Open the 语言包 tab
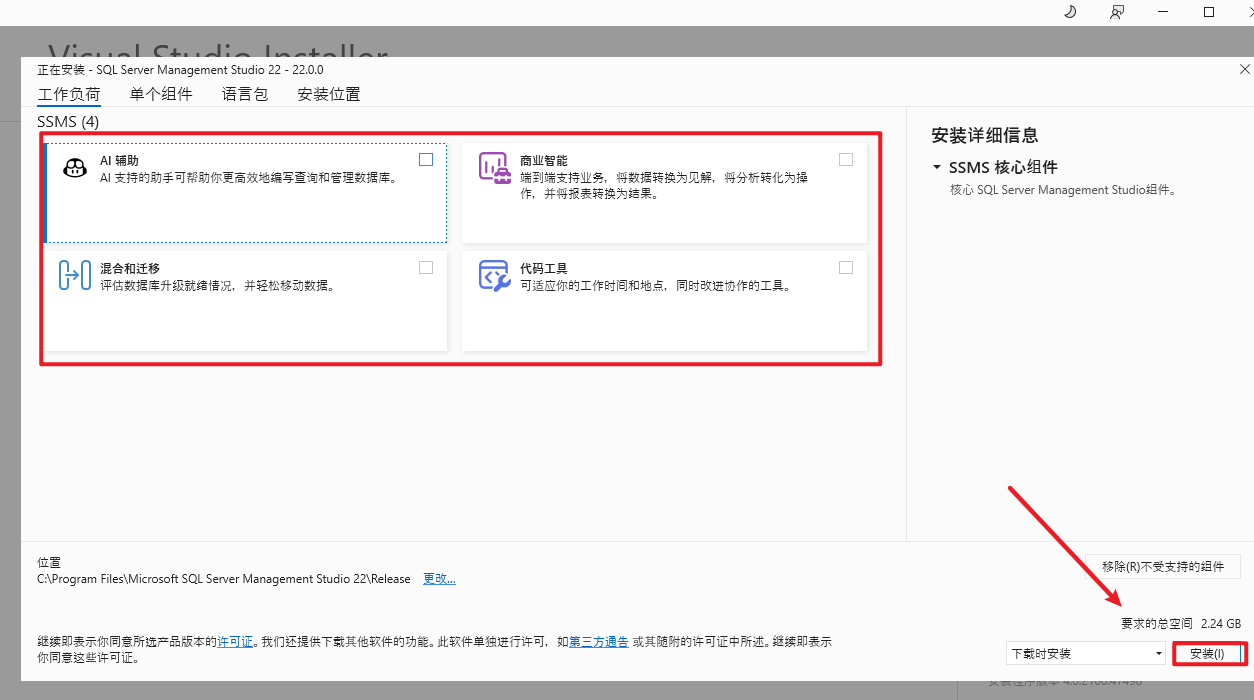Screen dimensions: 1254x700 coord(245,94)
